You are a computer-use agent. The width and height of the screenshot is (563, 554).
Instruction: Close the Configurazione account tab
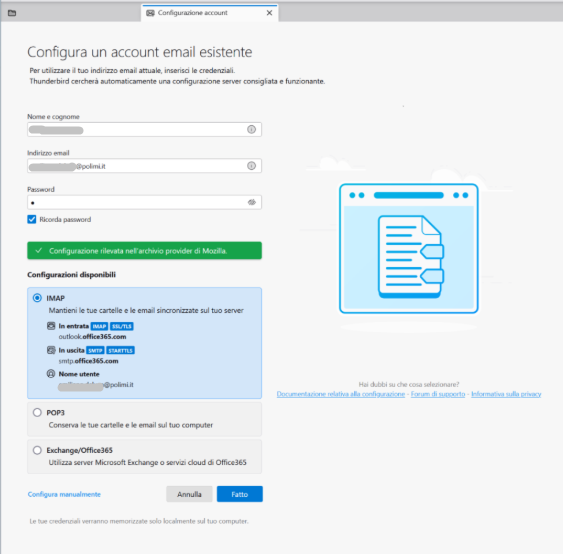pyautogui.click(x=269, y=13)
